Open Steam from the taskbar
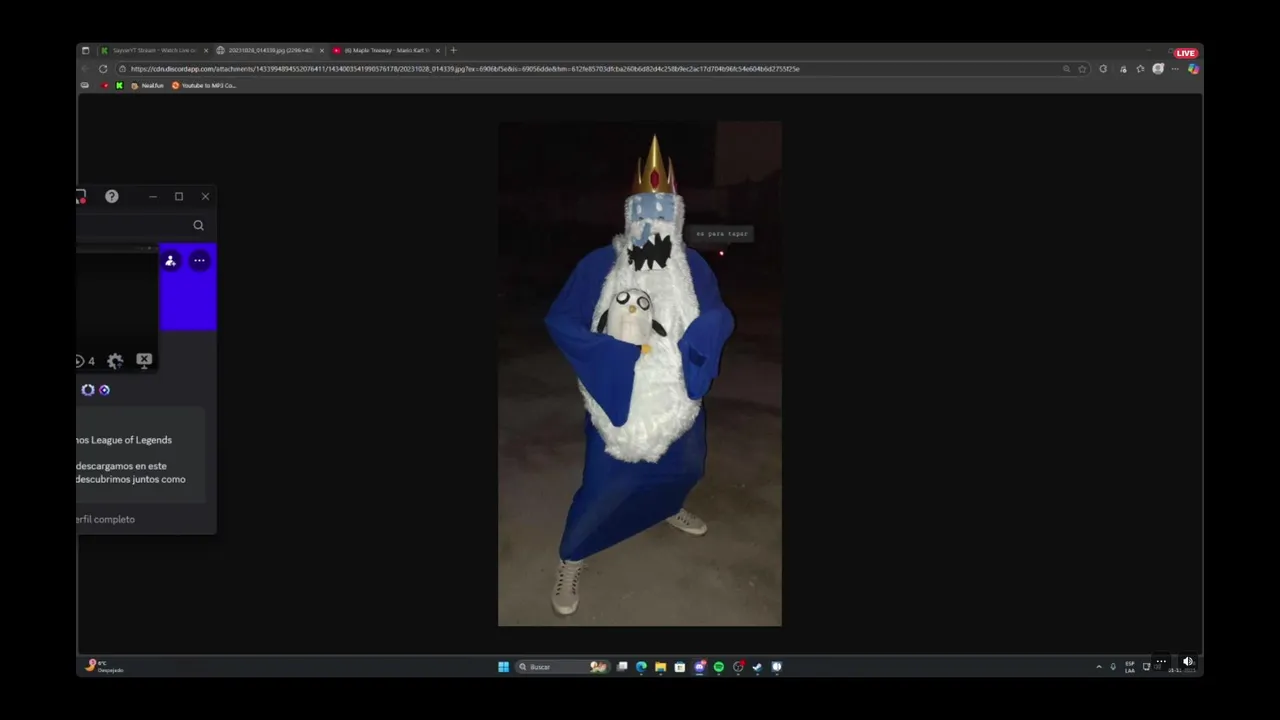Image resolution: width=1280 pixels, height=720 pixels. tap(757, 667)
